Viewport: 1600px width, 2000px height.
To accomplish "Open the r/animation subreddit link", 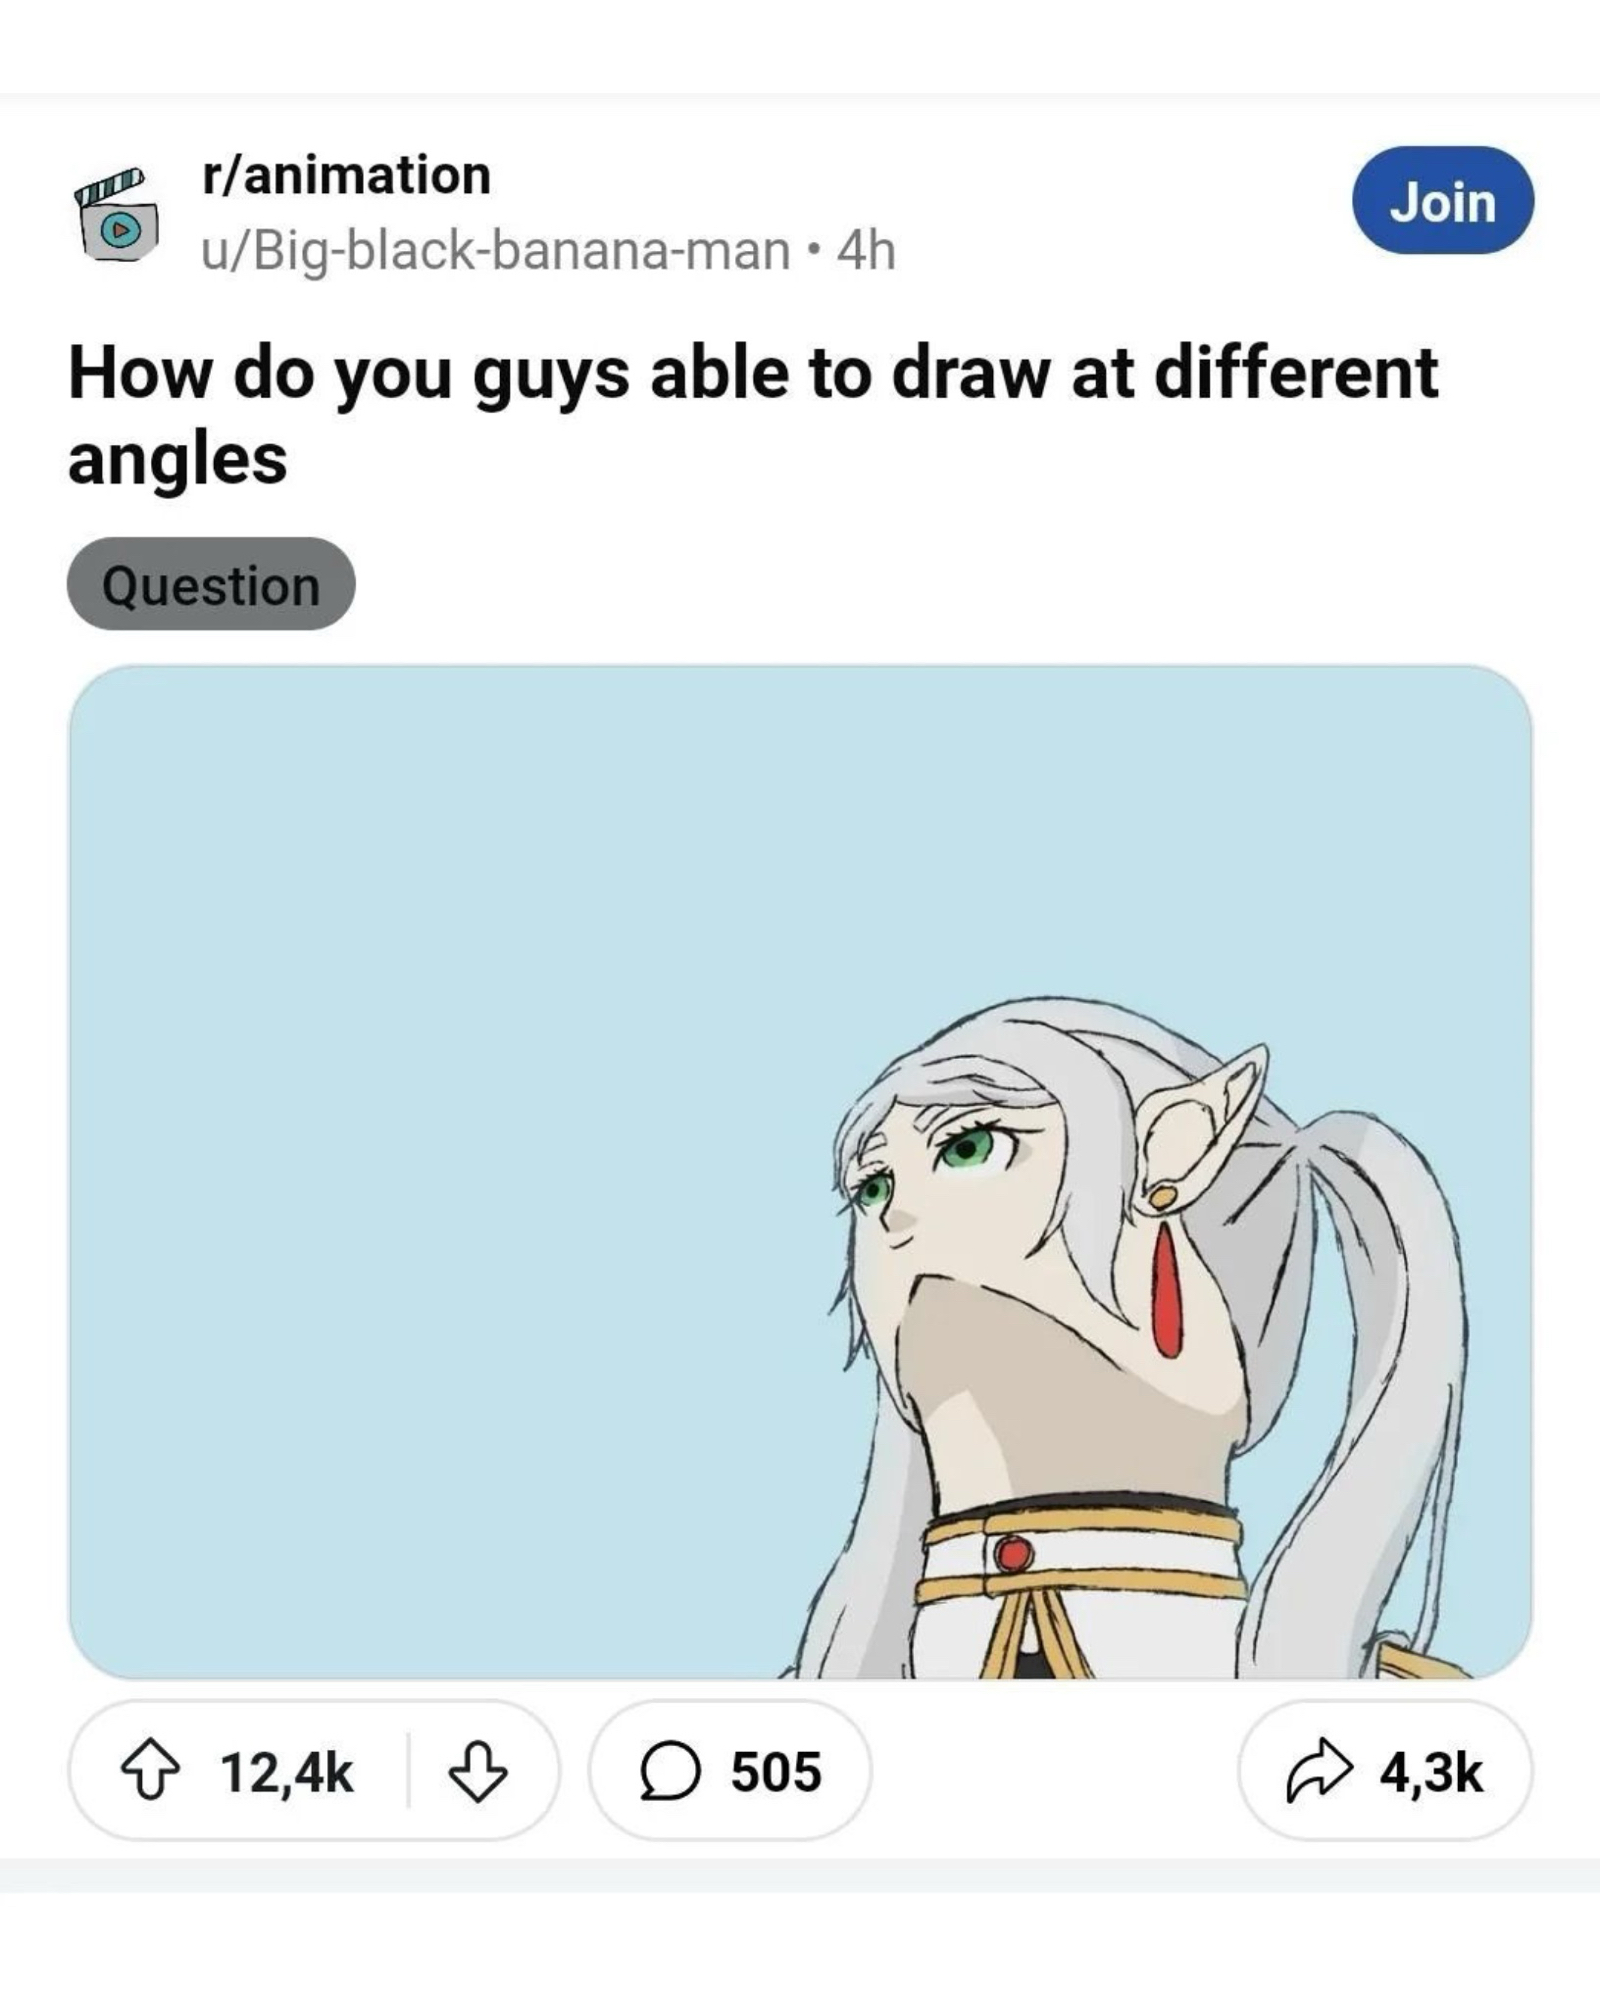I will point(346,176).
